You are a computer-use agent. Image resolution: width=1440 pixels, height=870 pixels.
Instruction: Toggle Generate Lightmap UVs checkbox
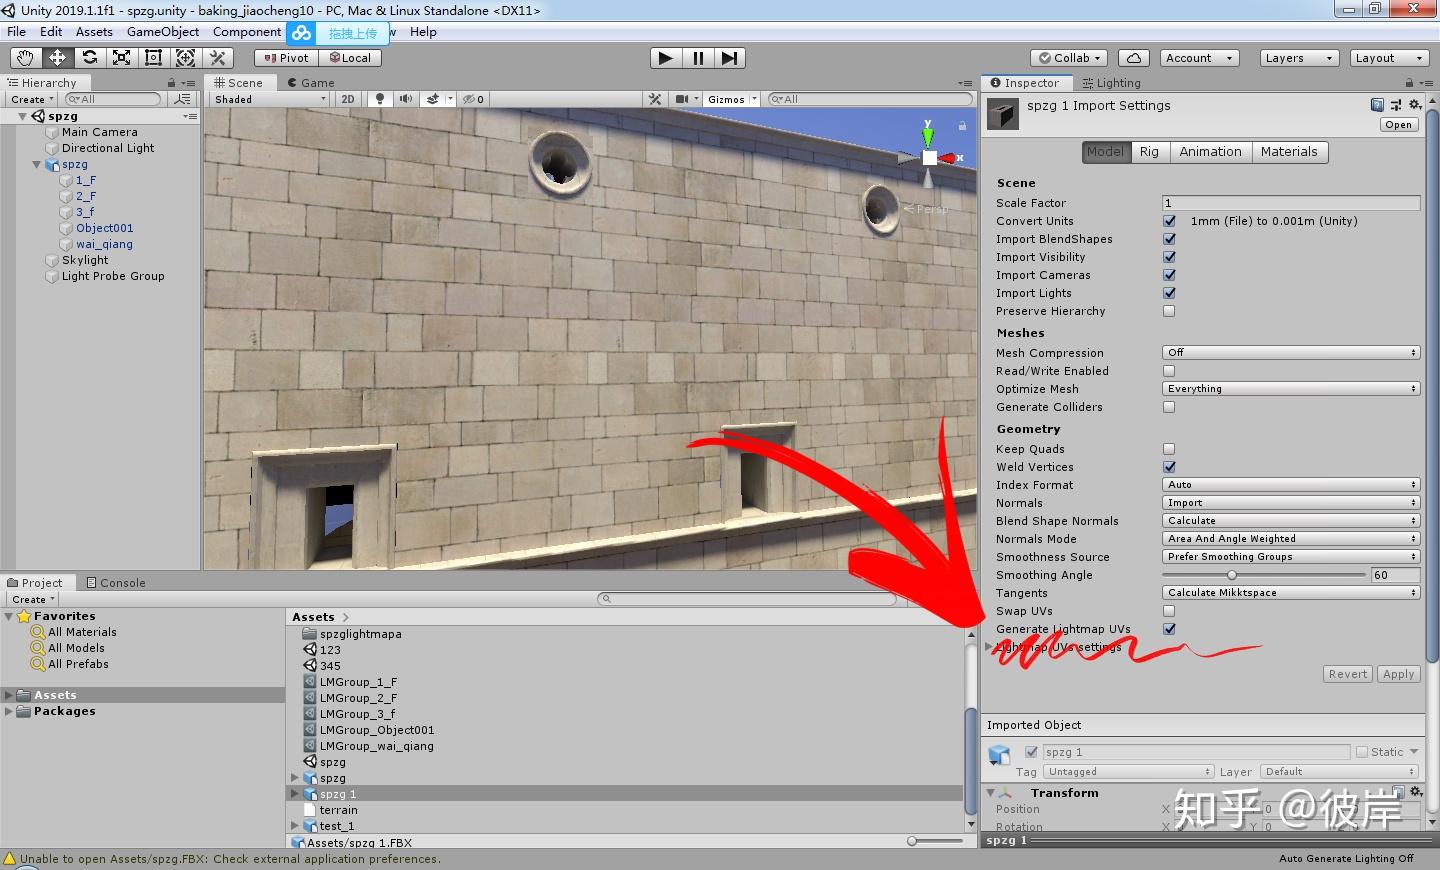tap(1169, 629)
